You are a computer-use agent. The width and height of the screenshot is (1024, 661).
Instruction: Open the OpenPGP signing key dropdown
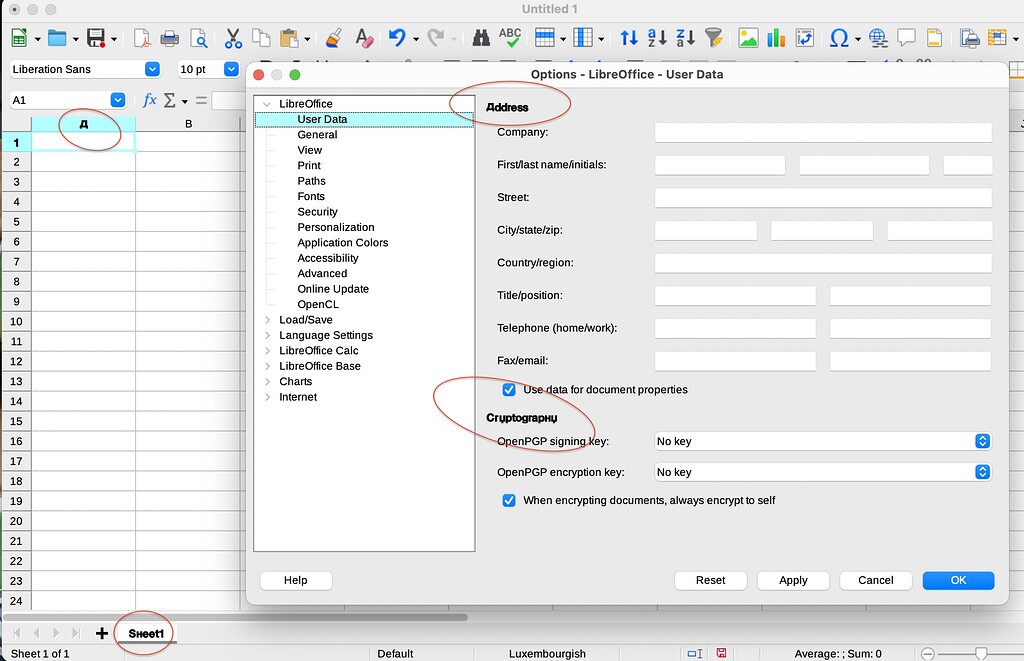tap(981, 441)
